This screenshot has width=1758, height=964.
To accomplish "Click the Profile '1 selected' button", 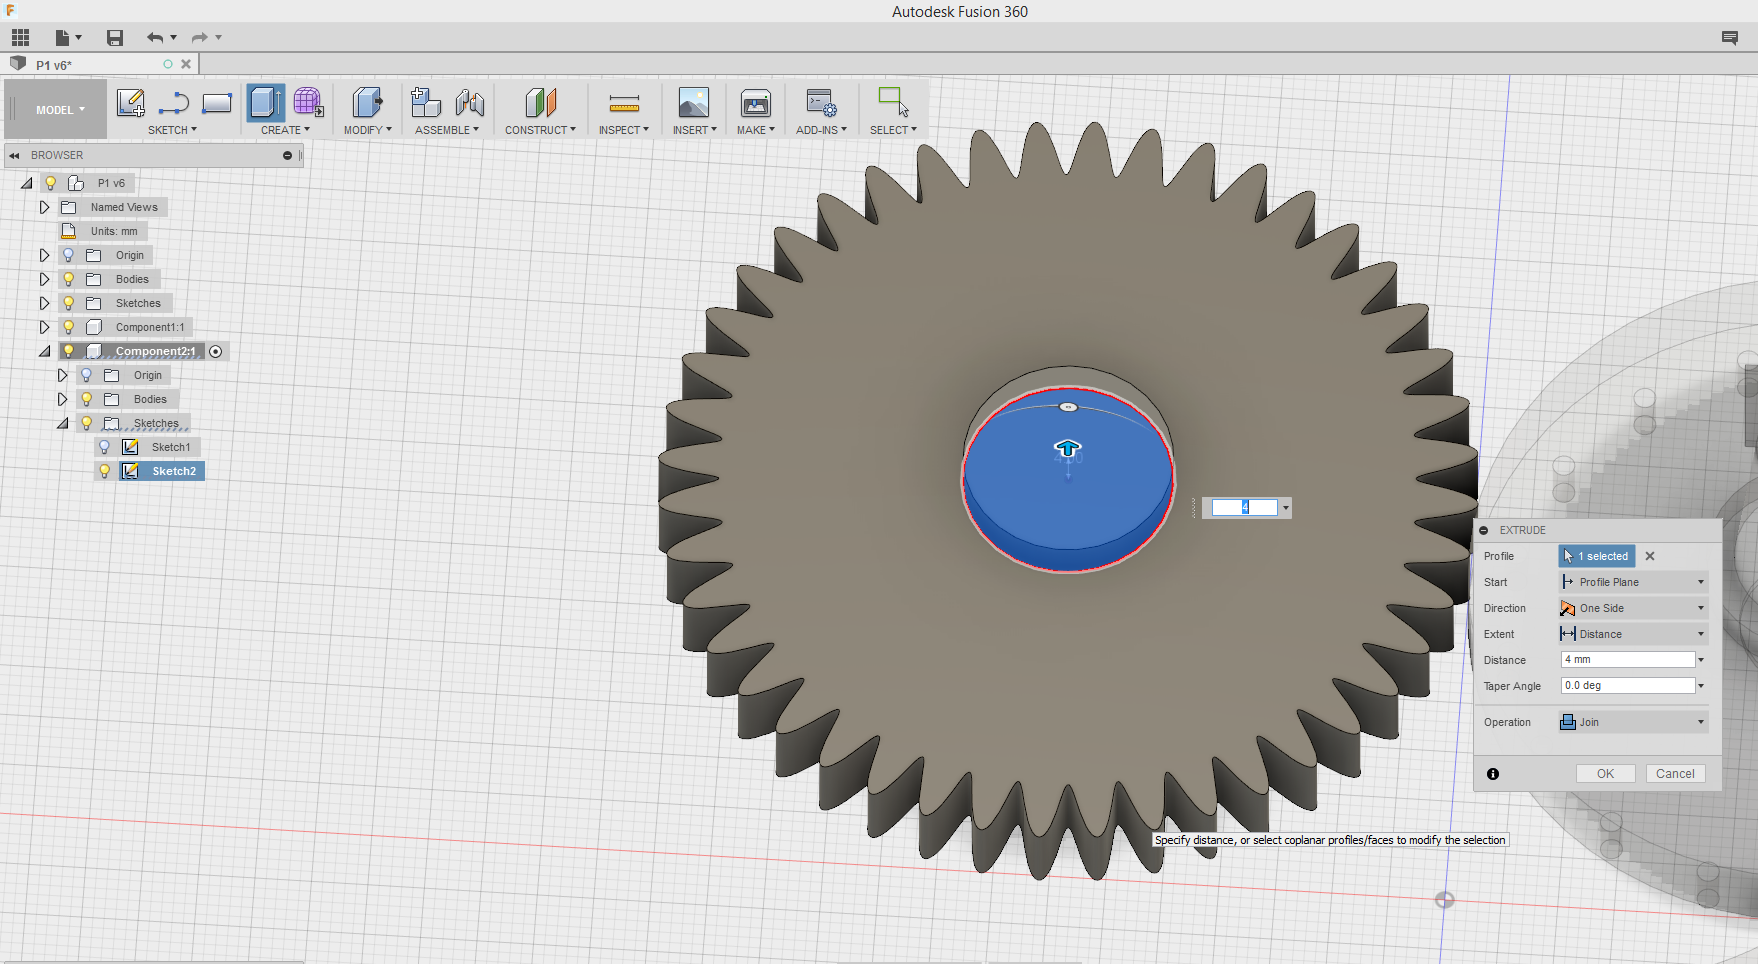I will (x=1596, y=556).
